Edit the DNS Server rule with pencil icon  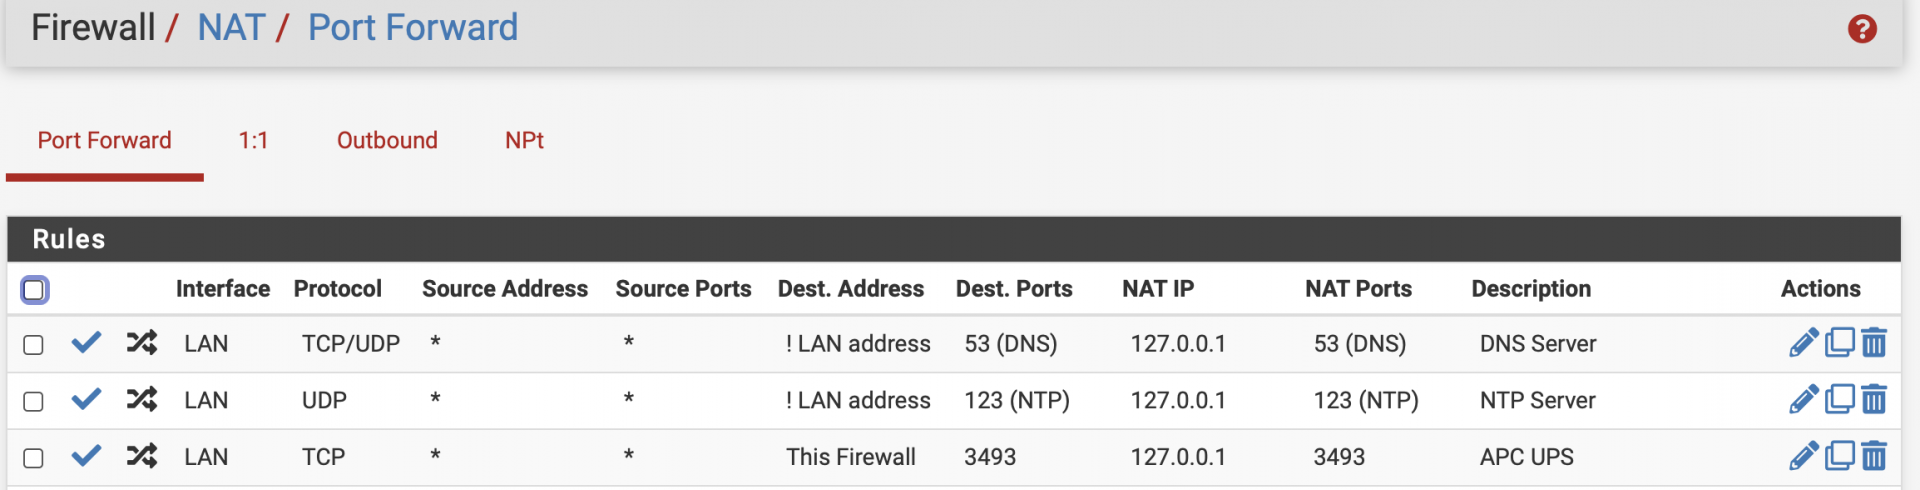[1803, 343]
